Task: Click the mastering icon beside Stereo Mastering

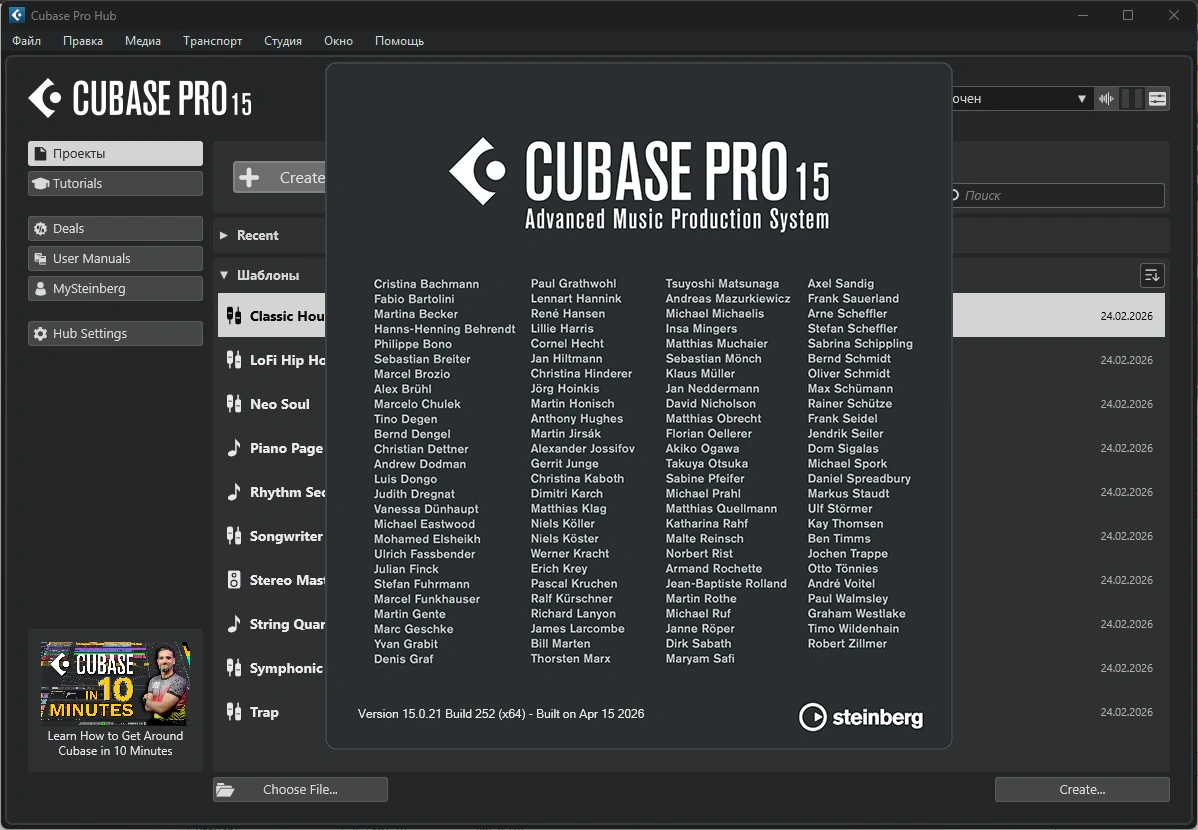Action: 234,579
